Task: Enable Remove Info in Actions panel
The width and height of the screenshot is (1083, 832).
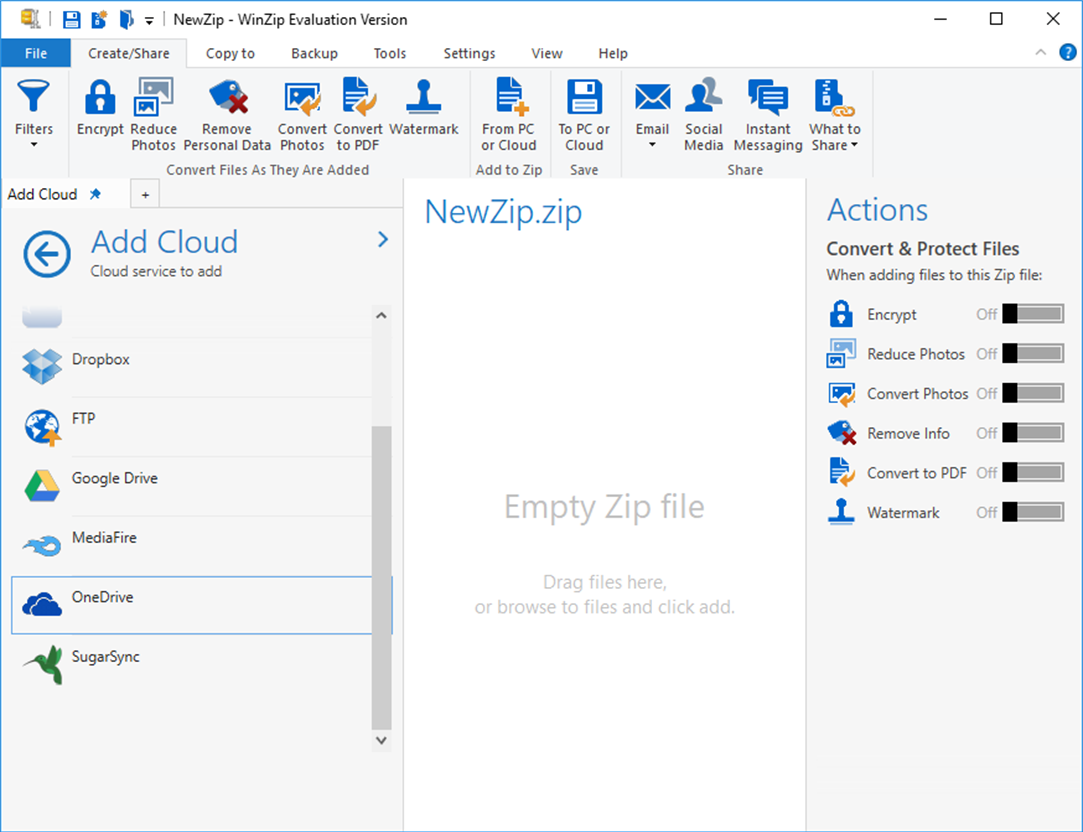Action: [x=1034, y=433]
